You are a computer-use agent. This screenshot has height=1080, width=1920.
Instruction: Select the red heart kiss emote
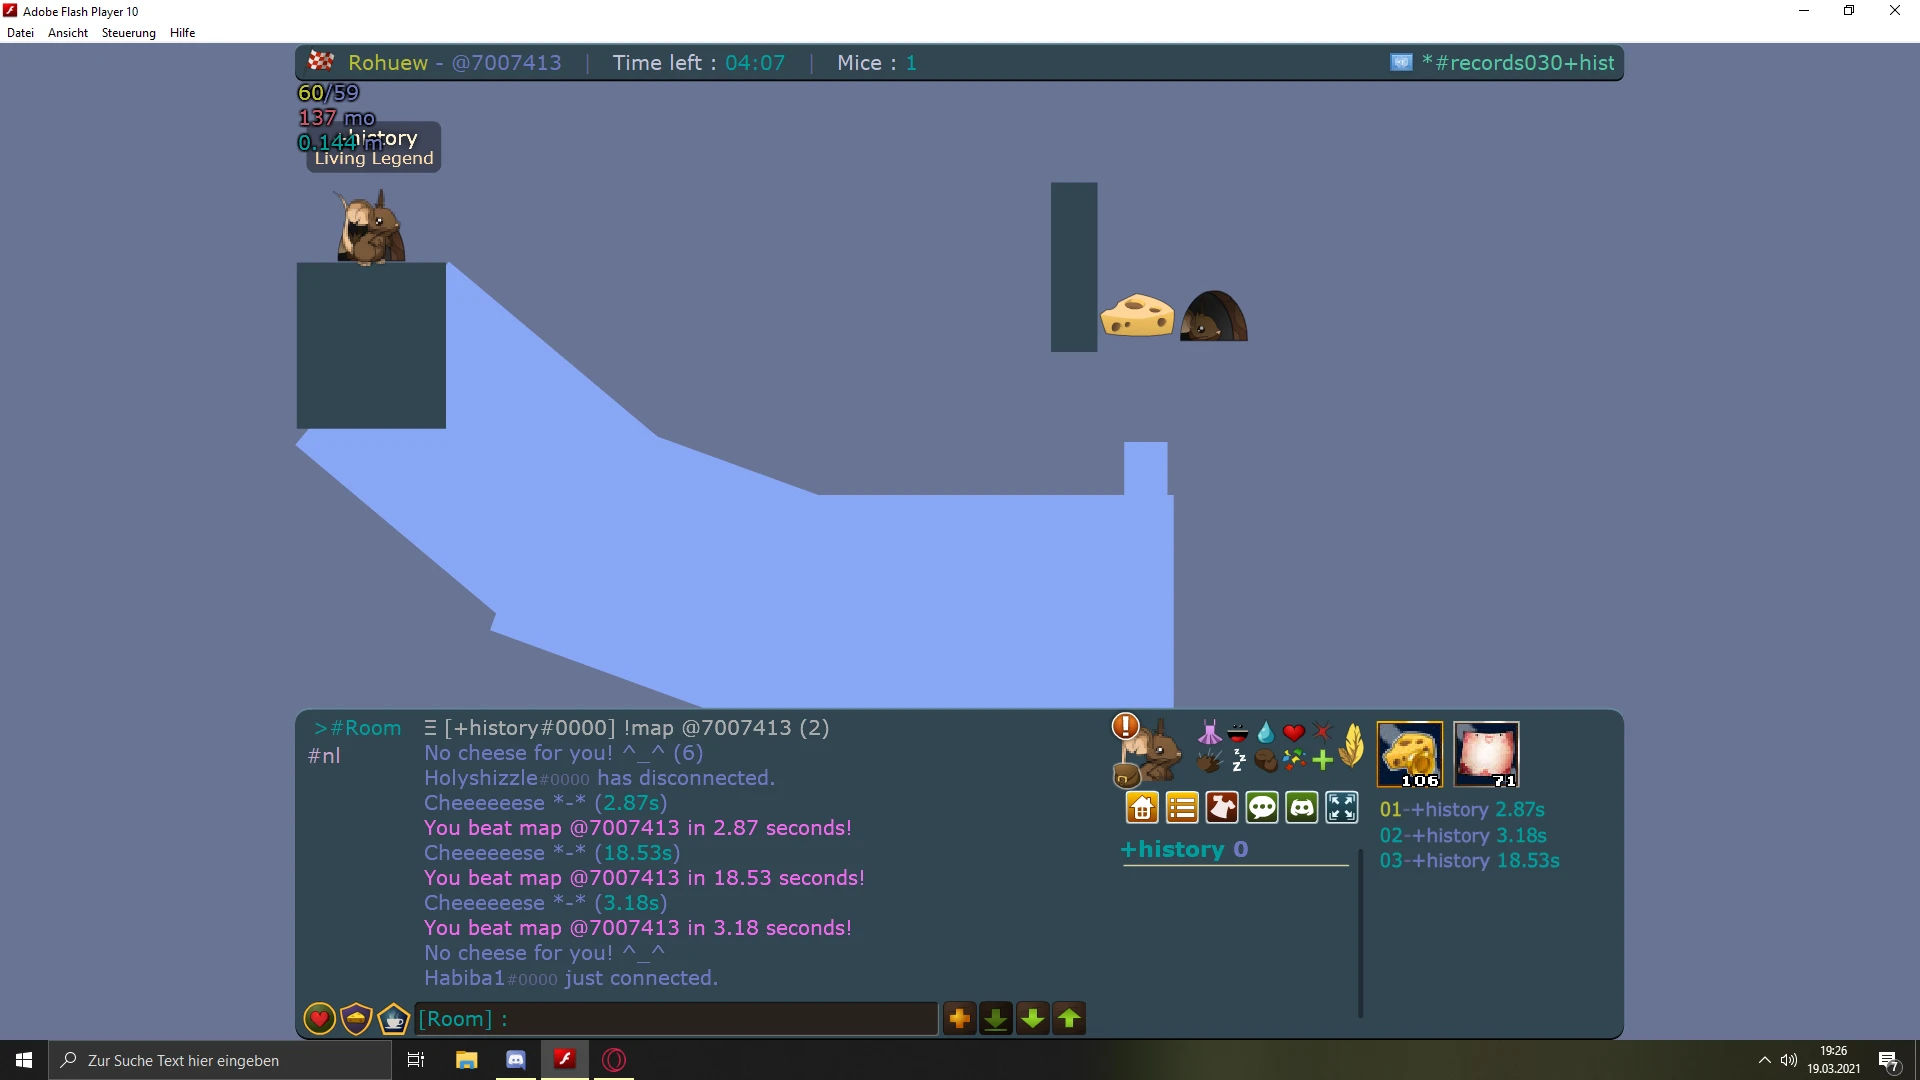(x=1294, y=733)
